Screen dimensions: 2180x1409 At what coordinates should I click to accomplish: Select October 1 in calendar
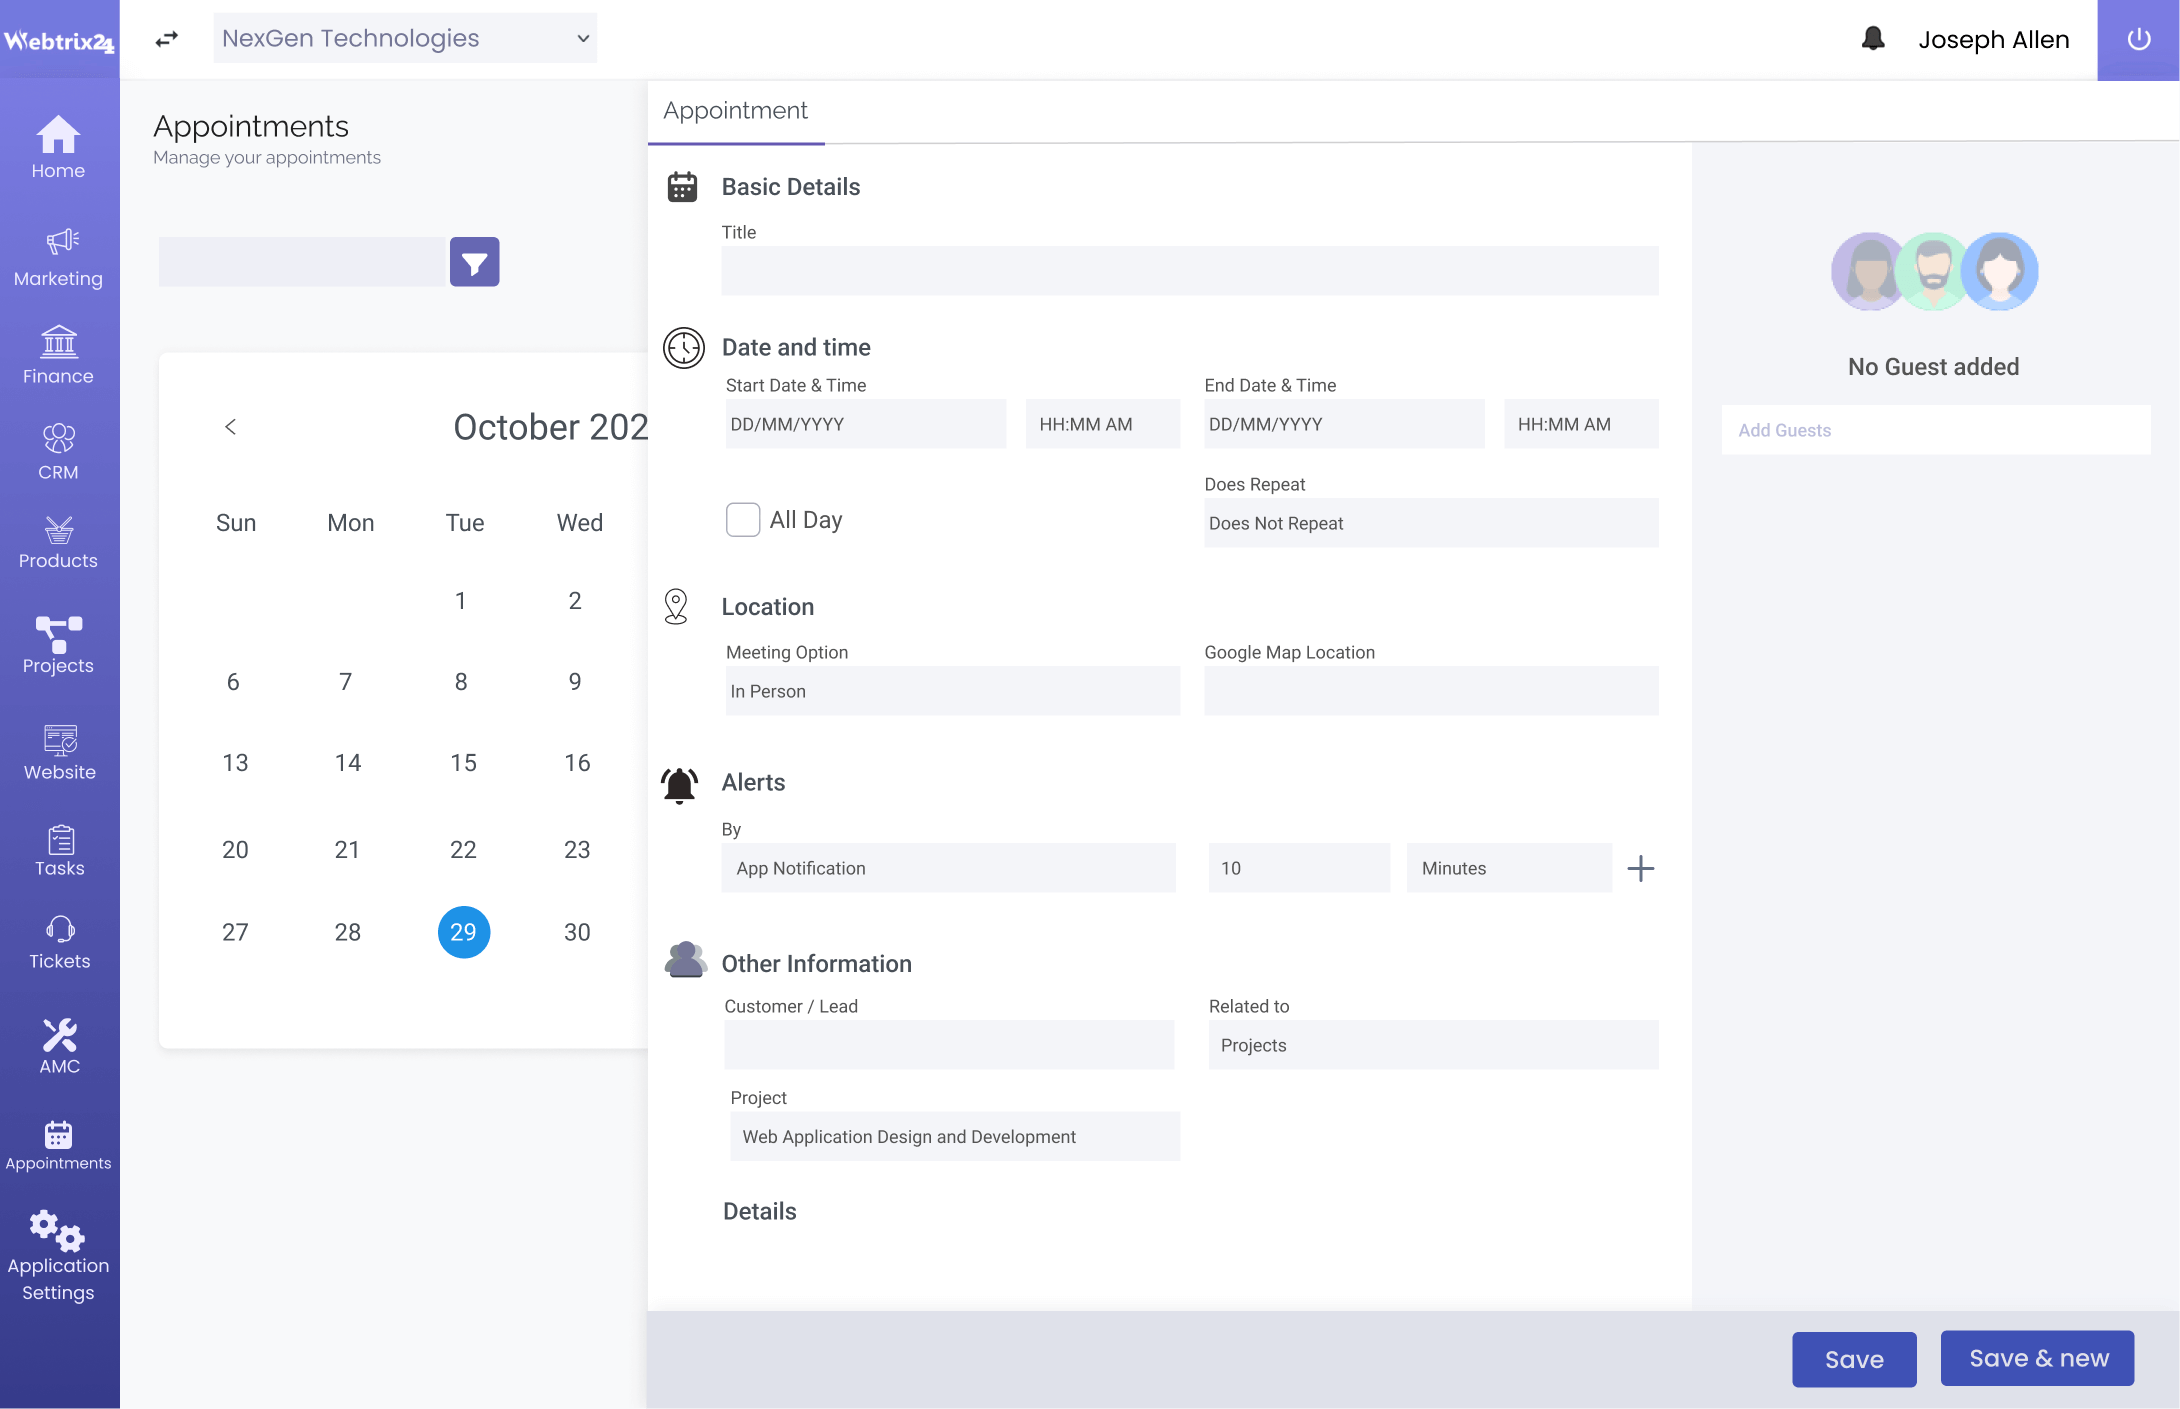click(x=460, y=601)
